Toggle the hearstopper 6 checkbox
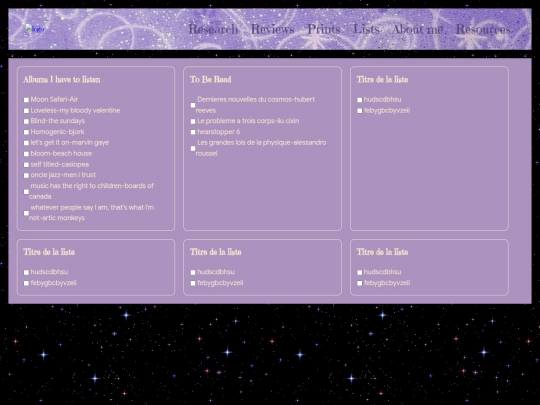 coord(193,132)
